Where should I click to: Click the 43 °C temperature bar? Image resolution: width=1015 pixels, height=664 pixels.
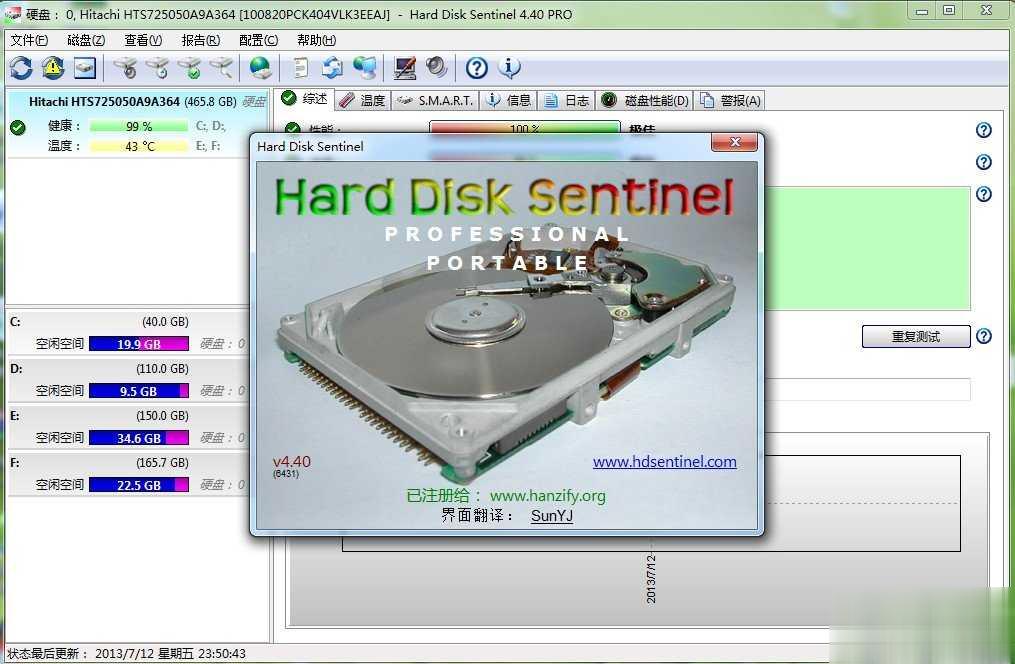point(139,146)
